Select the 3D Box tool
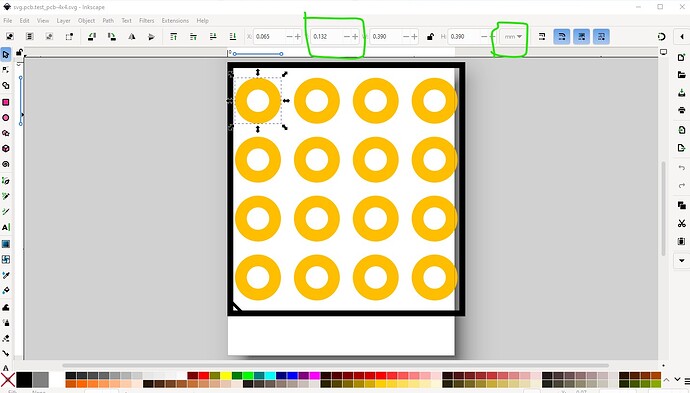Viewport: 690px width, 393px height. [x=6, y=149]
